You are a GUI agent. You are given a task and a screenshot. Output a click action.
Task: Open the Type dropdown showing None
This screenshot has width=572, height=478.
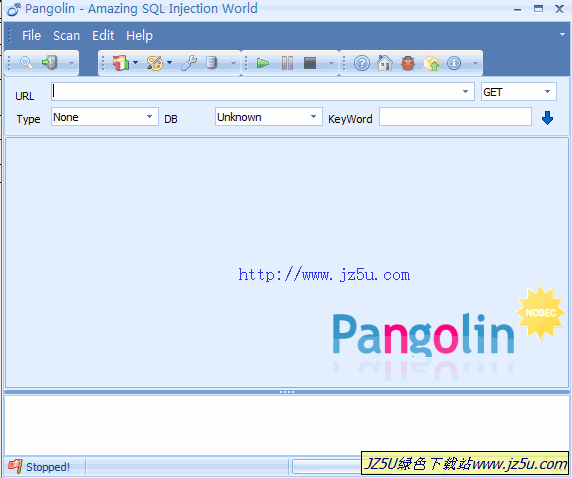[x=105, y=117]
